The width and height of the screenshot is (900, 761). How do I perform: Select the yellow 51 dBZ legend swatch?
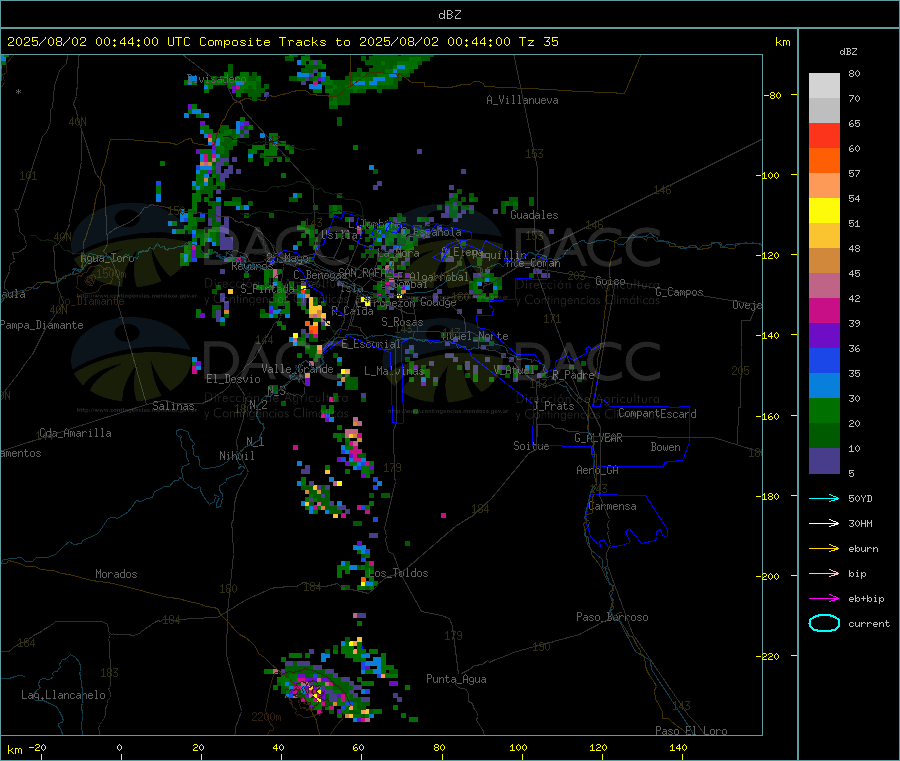(824, 211)
